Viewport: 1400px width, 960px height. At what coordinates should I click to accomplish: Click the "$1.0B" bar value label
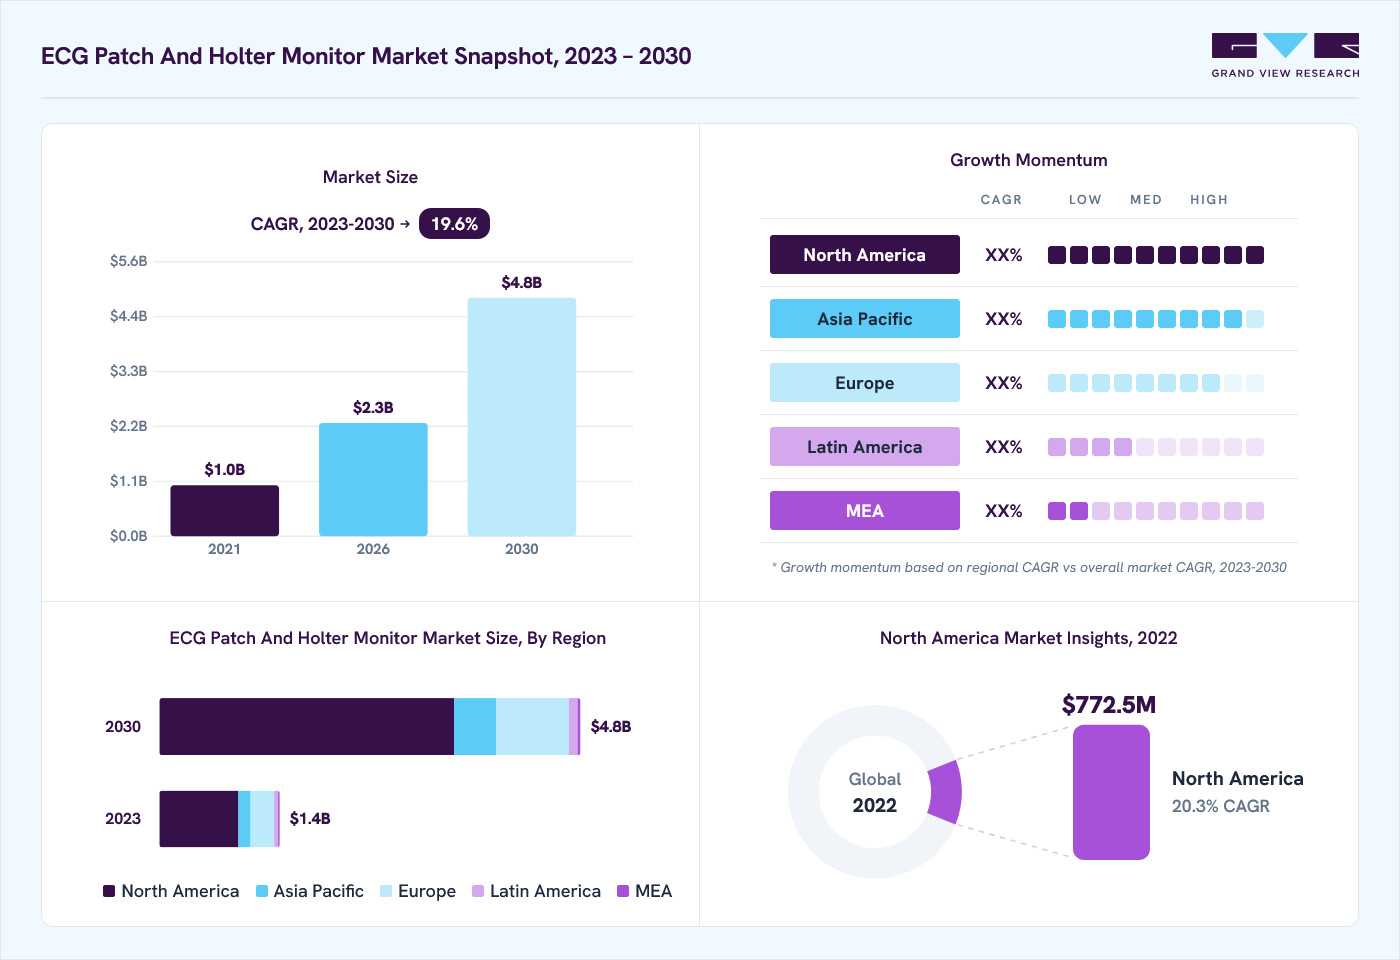coord(225,470)
